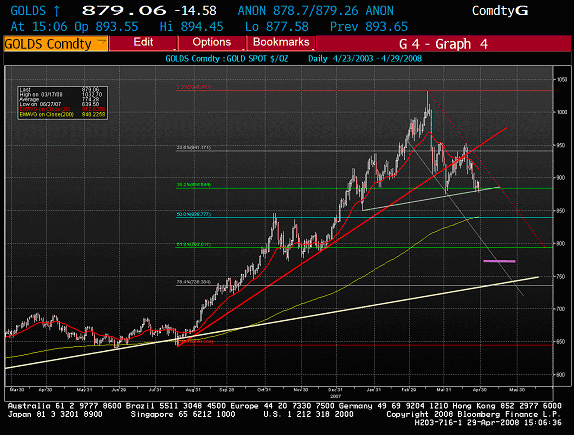Click the Brazil 5511 3048 4500 contact
574x435 pixels.
click(x=176, y=406)
